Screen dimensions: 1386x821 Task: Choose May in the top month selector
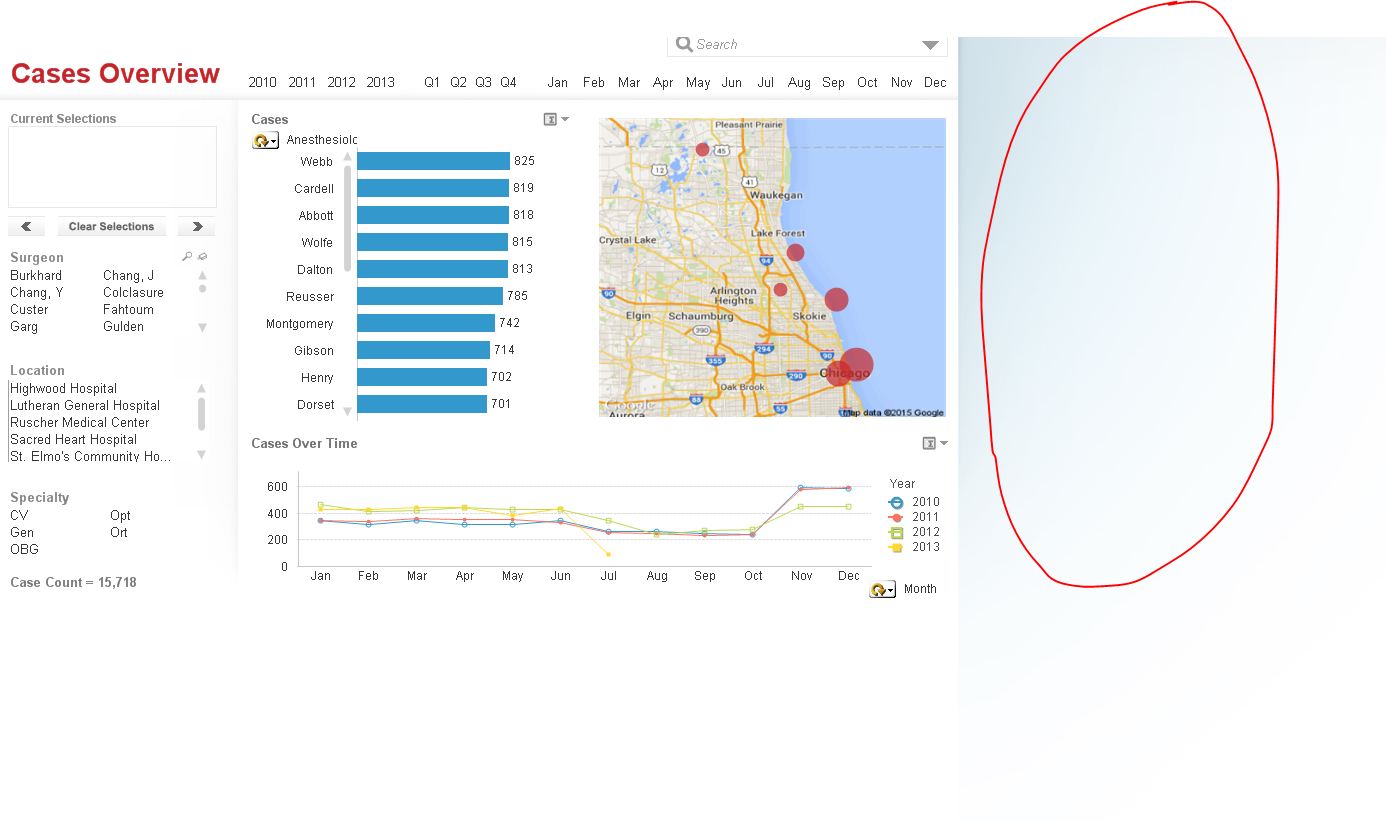(698, 82)
